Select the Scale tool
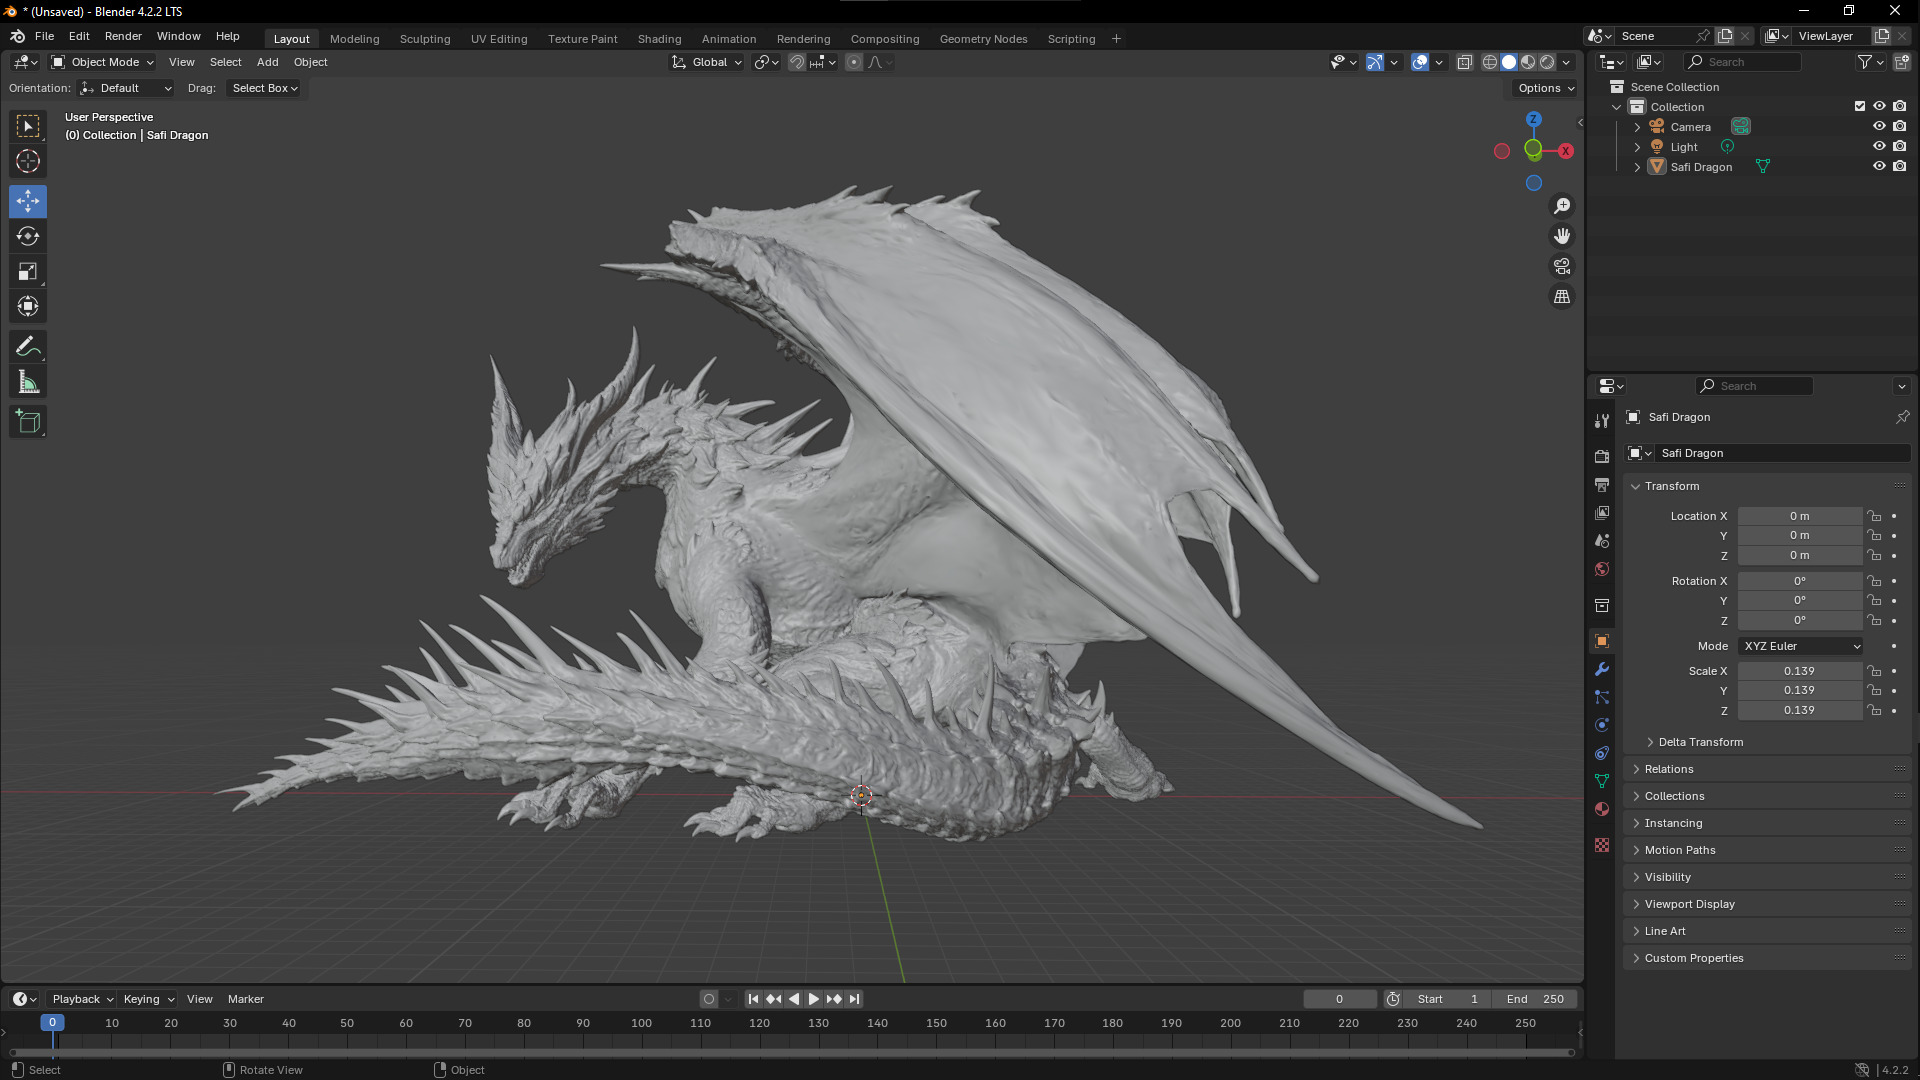 (x=28, y=271)
